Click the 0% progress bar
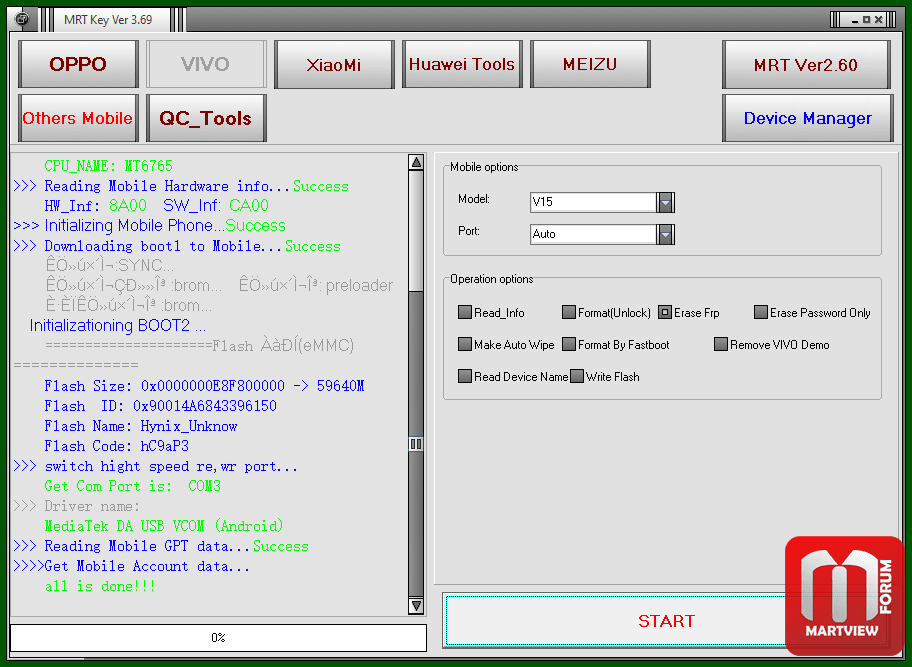The height and width of the screenshot is (667, 912). (218, 637)
